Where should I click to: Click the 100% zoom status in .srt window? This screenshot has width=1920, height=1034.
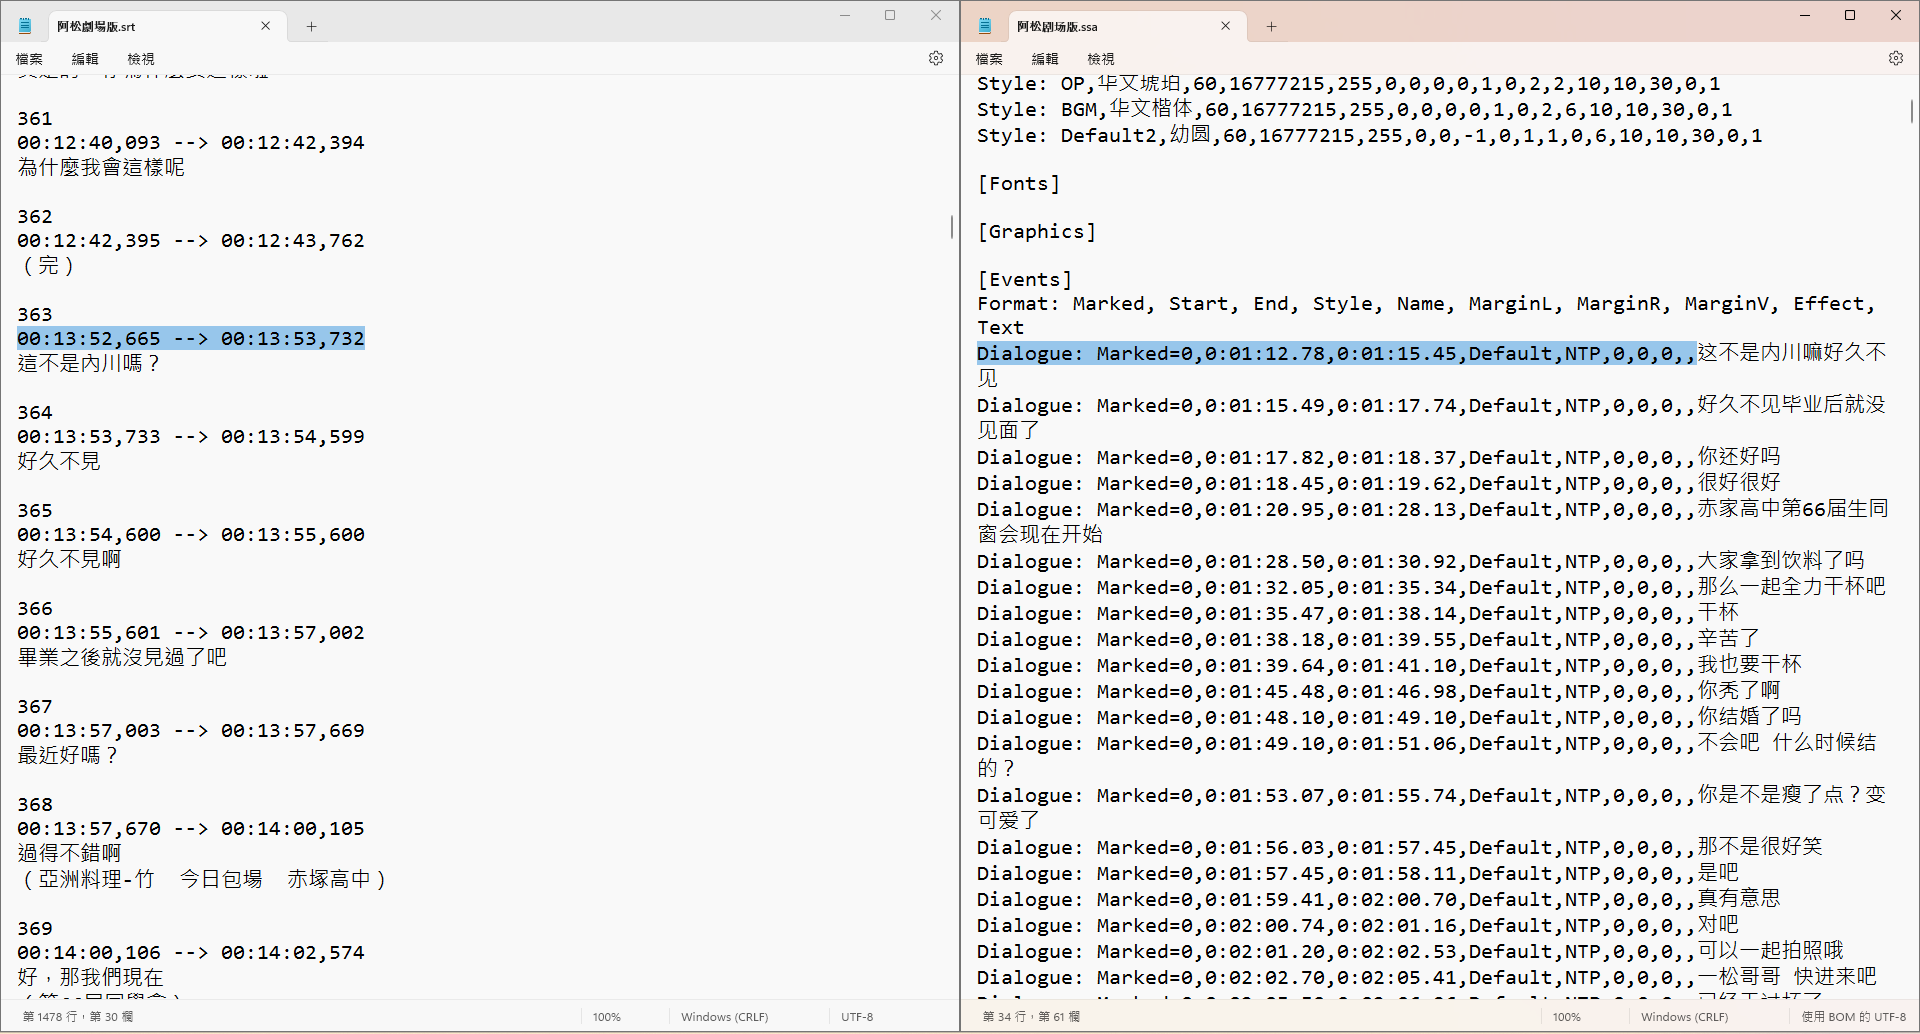[606, 1016]
